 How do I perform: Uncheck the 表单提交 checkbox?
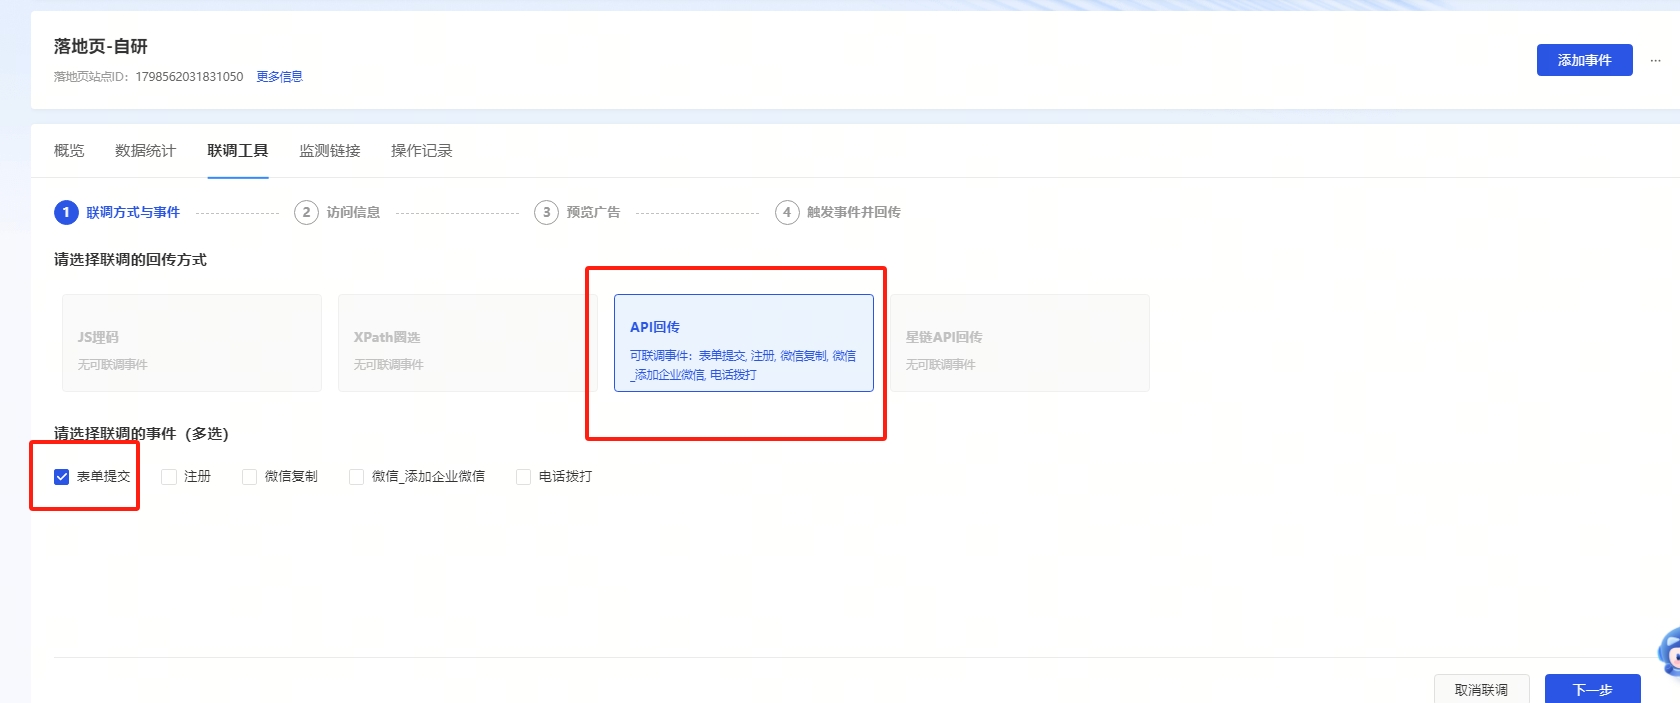click(x=62, y=477)
